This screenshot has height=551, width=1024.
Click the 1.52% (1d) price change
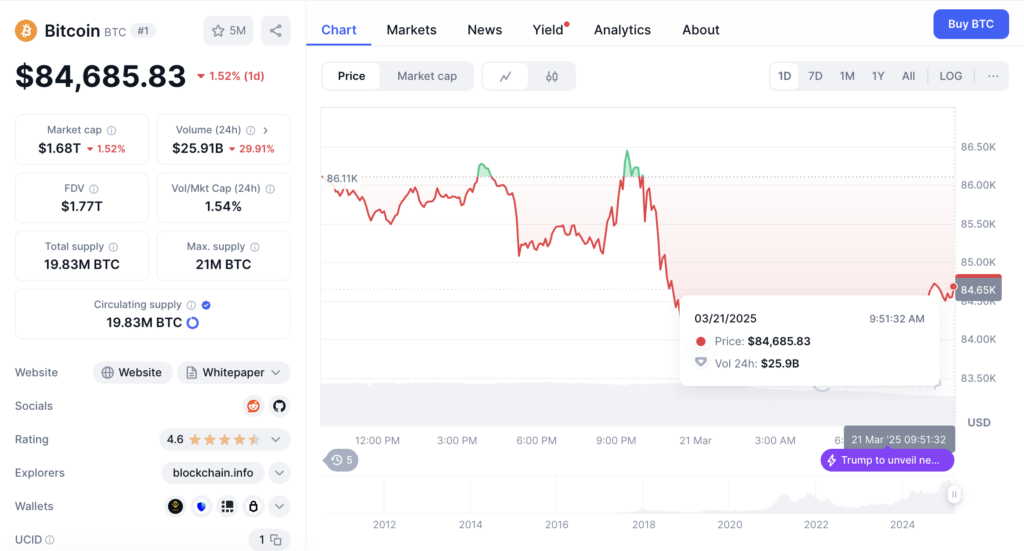[231, 76]
